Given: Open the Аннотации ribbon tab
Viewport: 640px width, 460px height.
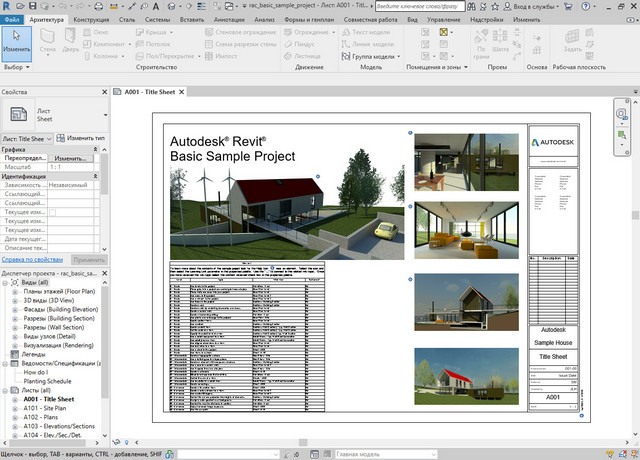Looking at the screenshot, I should point(230,19).
